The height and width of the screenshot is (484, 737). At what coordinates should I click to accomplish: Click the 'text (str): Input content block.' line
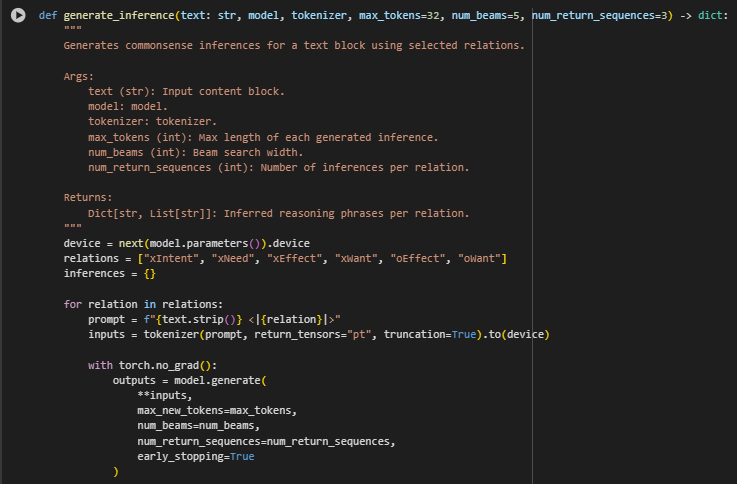click(186, 92)
